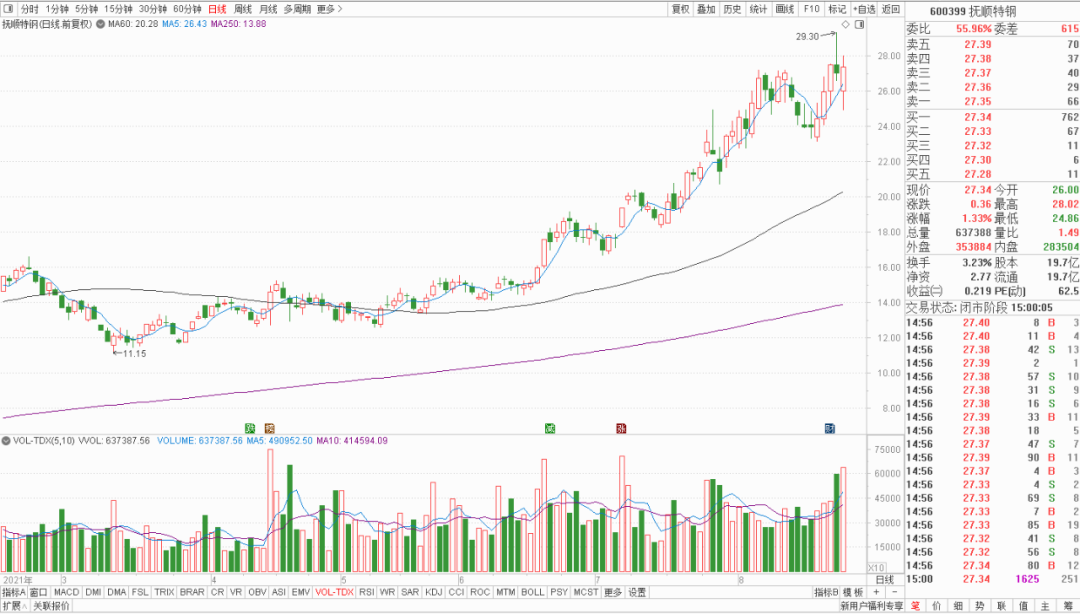Screen dimensions: 1080x614
Task: Click the round icon beside VOL-TDX label
Action: point(6,441)
